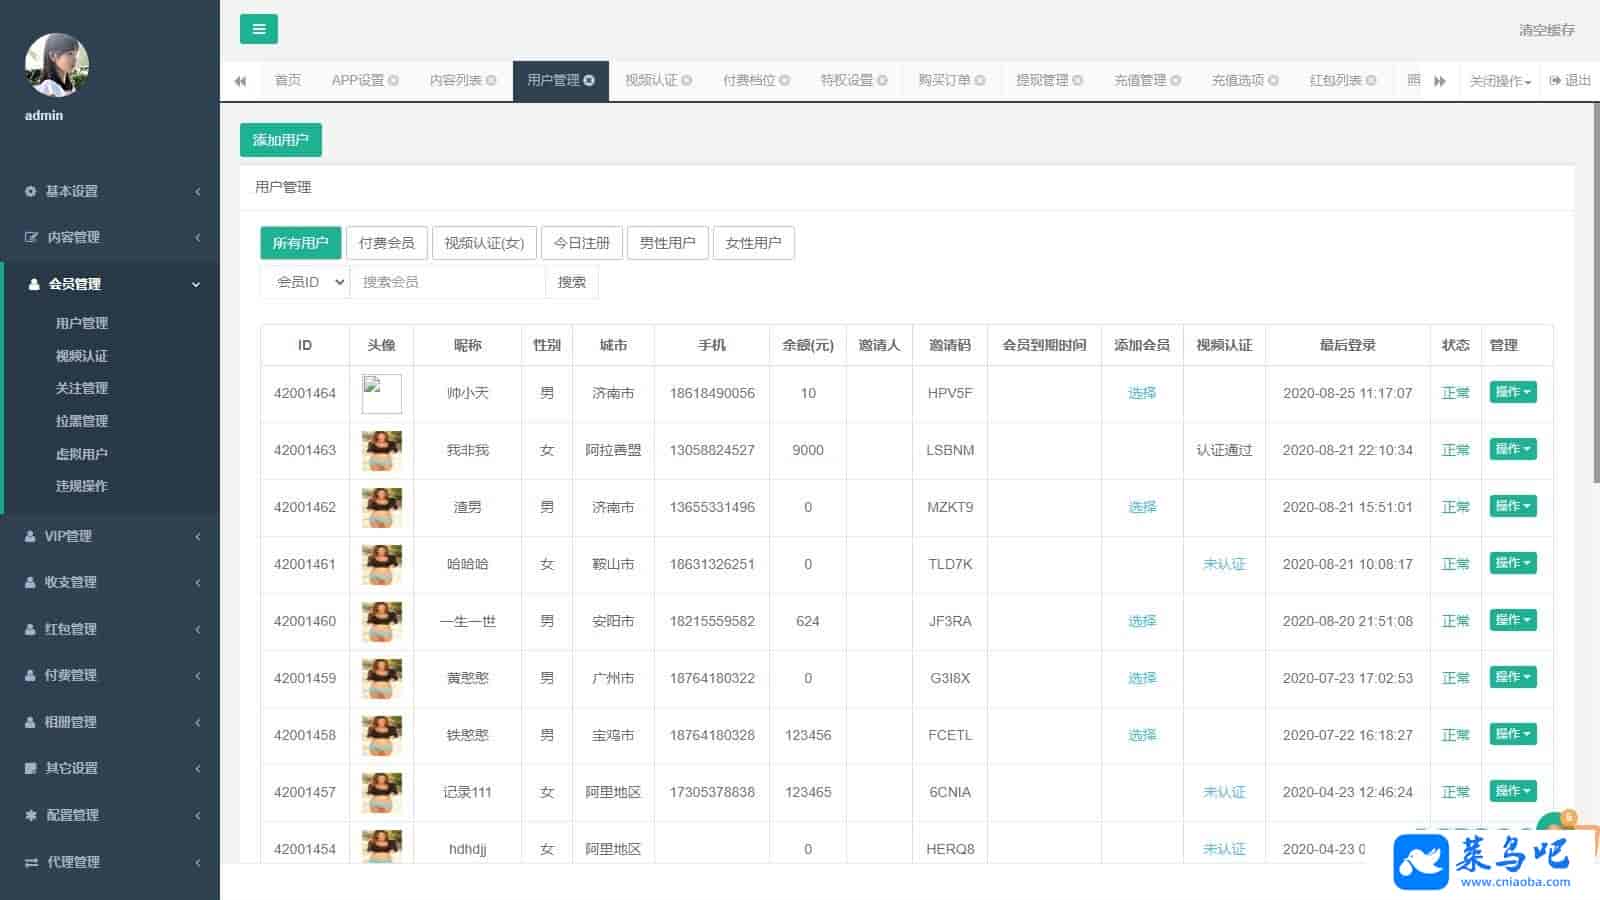
Task: Close the 视频认证 tab with its x icon
Action: [687, 81]
